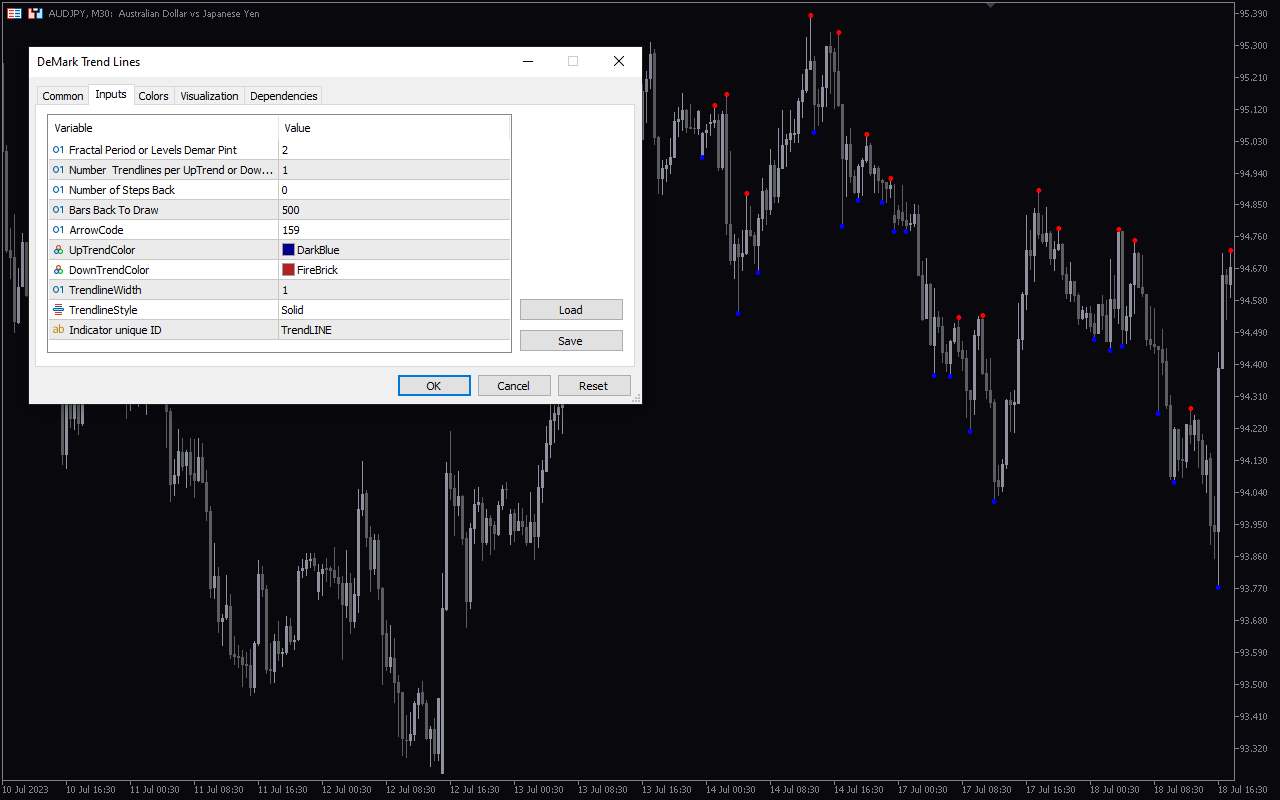Click the color icon beside UpTrendColor
This screenshot has height=800, width=1280.
tap(58, 250)
